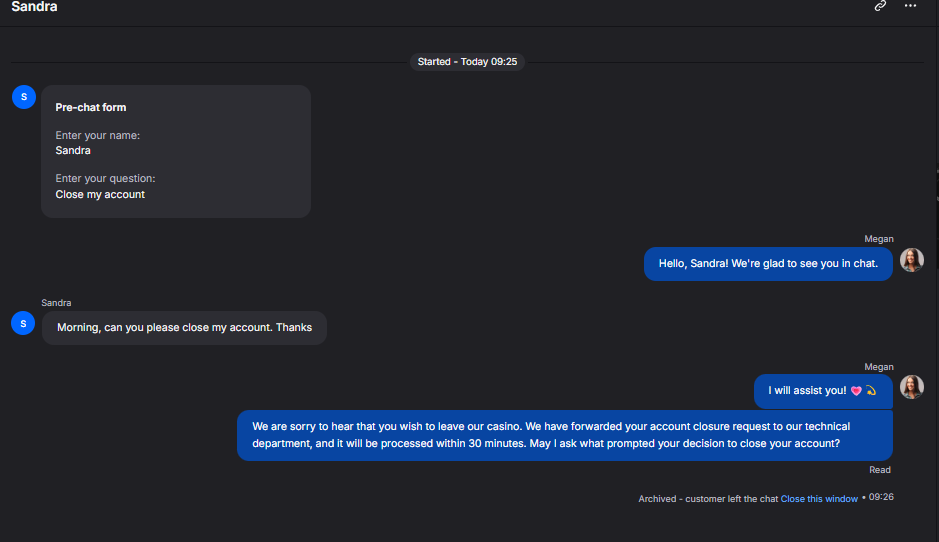This screenshot has width=939, height=542.
Task: Click the Hello Sandra greeting bubble
Action: coord(768,264)
